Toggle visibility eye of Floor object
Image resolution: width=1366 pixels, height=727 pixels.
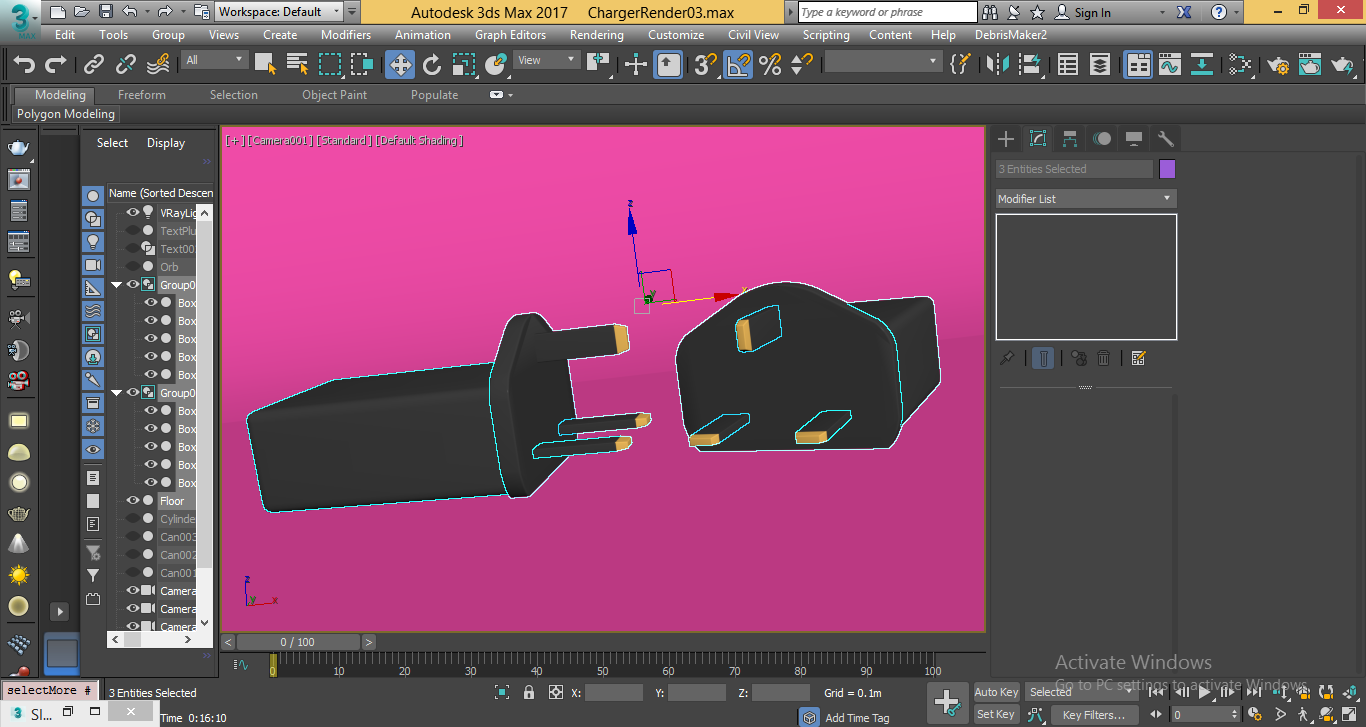tap(133, 501)
